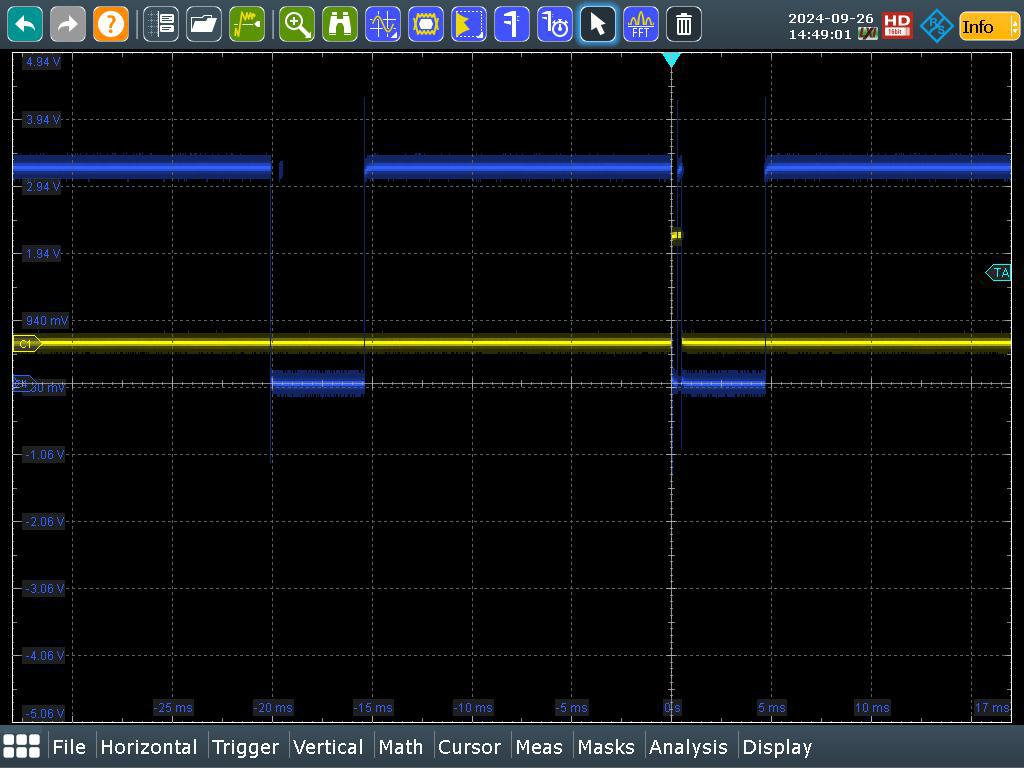The width and height of the screenshot is (1024, 768).
Task: Click the Undo arrow icon
Action: point(25,24)
